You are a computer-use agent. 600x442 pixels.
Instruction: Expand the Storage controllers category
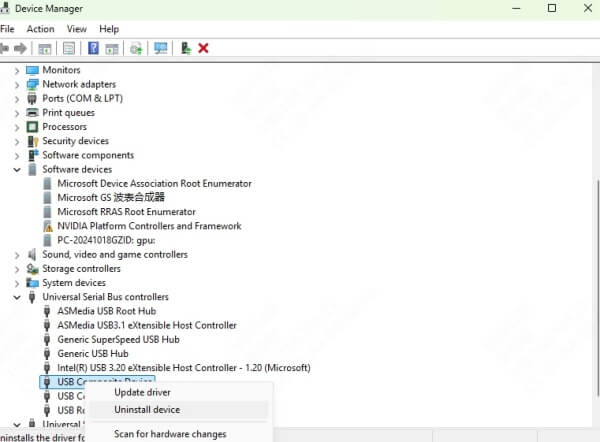point(17,269)
